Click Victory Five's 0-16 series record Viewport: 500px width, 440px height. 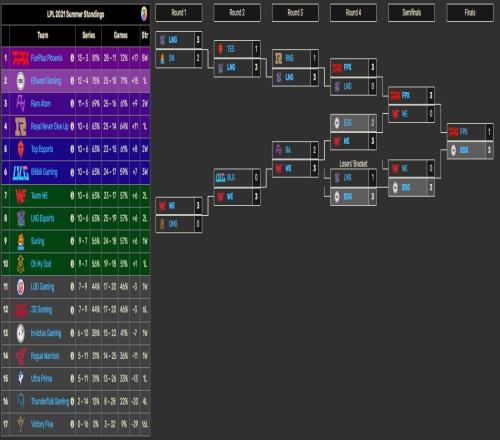(x=83, y=424)
